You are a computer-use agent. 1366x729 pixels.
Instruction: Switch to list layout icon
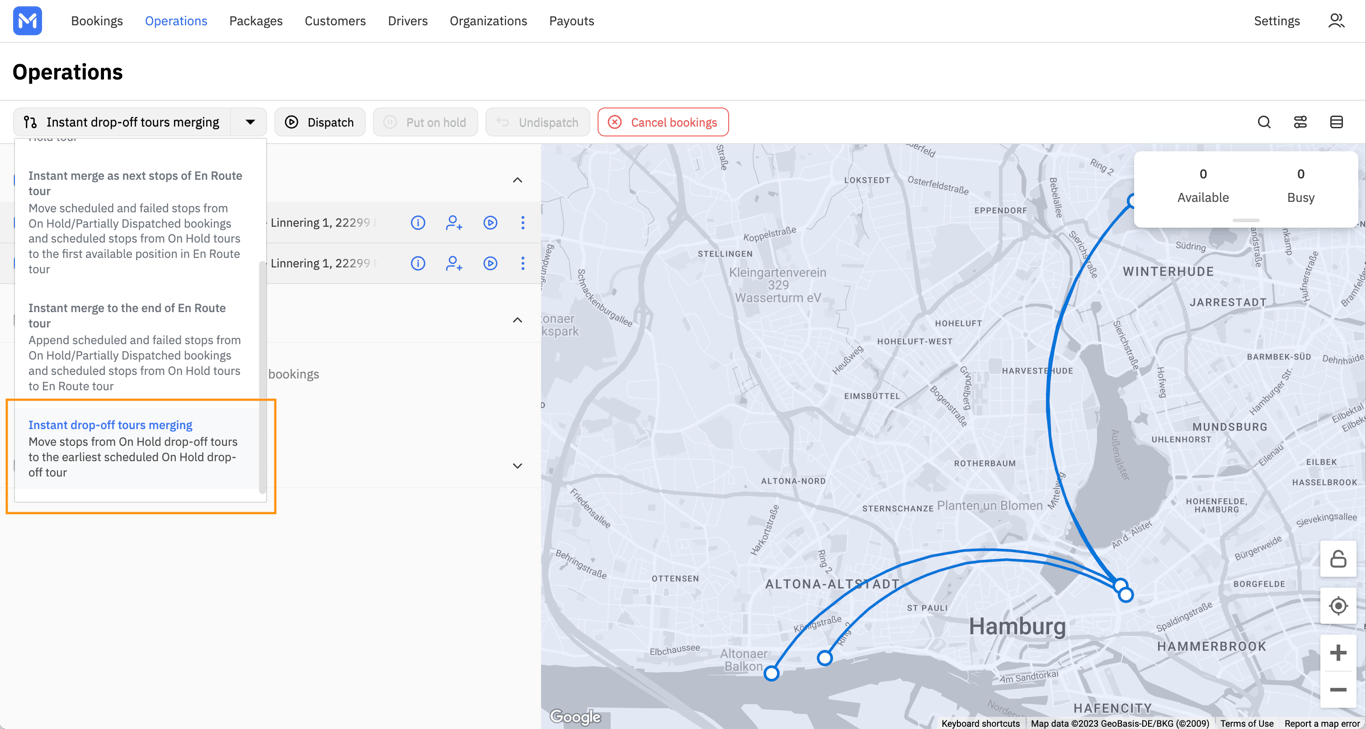(1336, 122)
